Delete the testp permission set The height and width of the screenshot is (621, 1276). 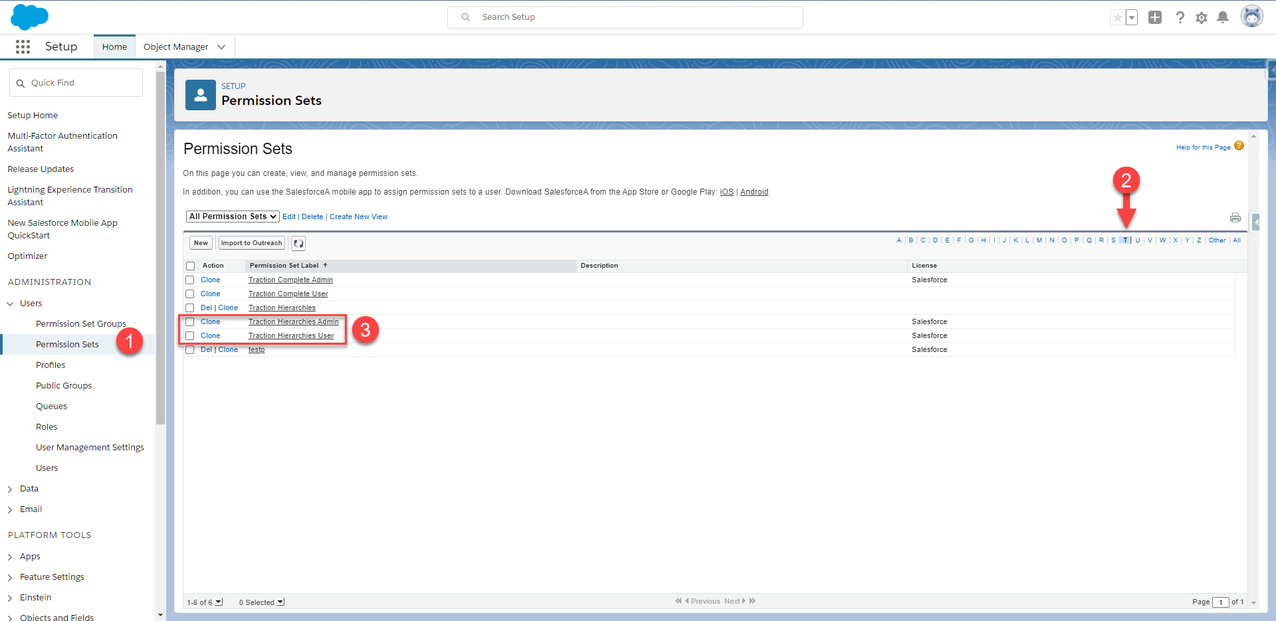click(206, 350)
